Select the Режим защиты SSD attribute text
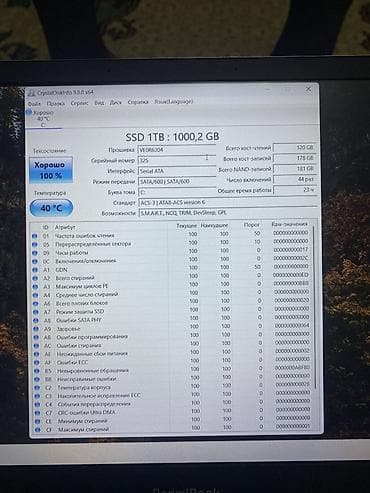Image resolution: width=370 pixels, height=493 pixels. click(80, 312)
